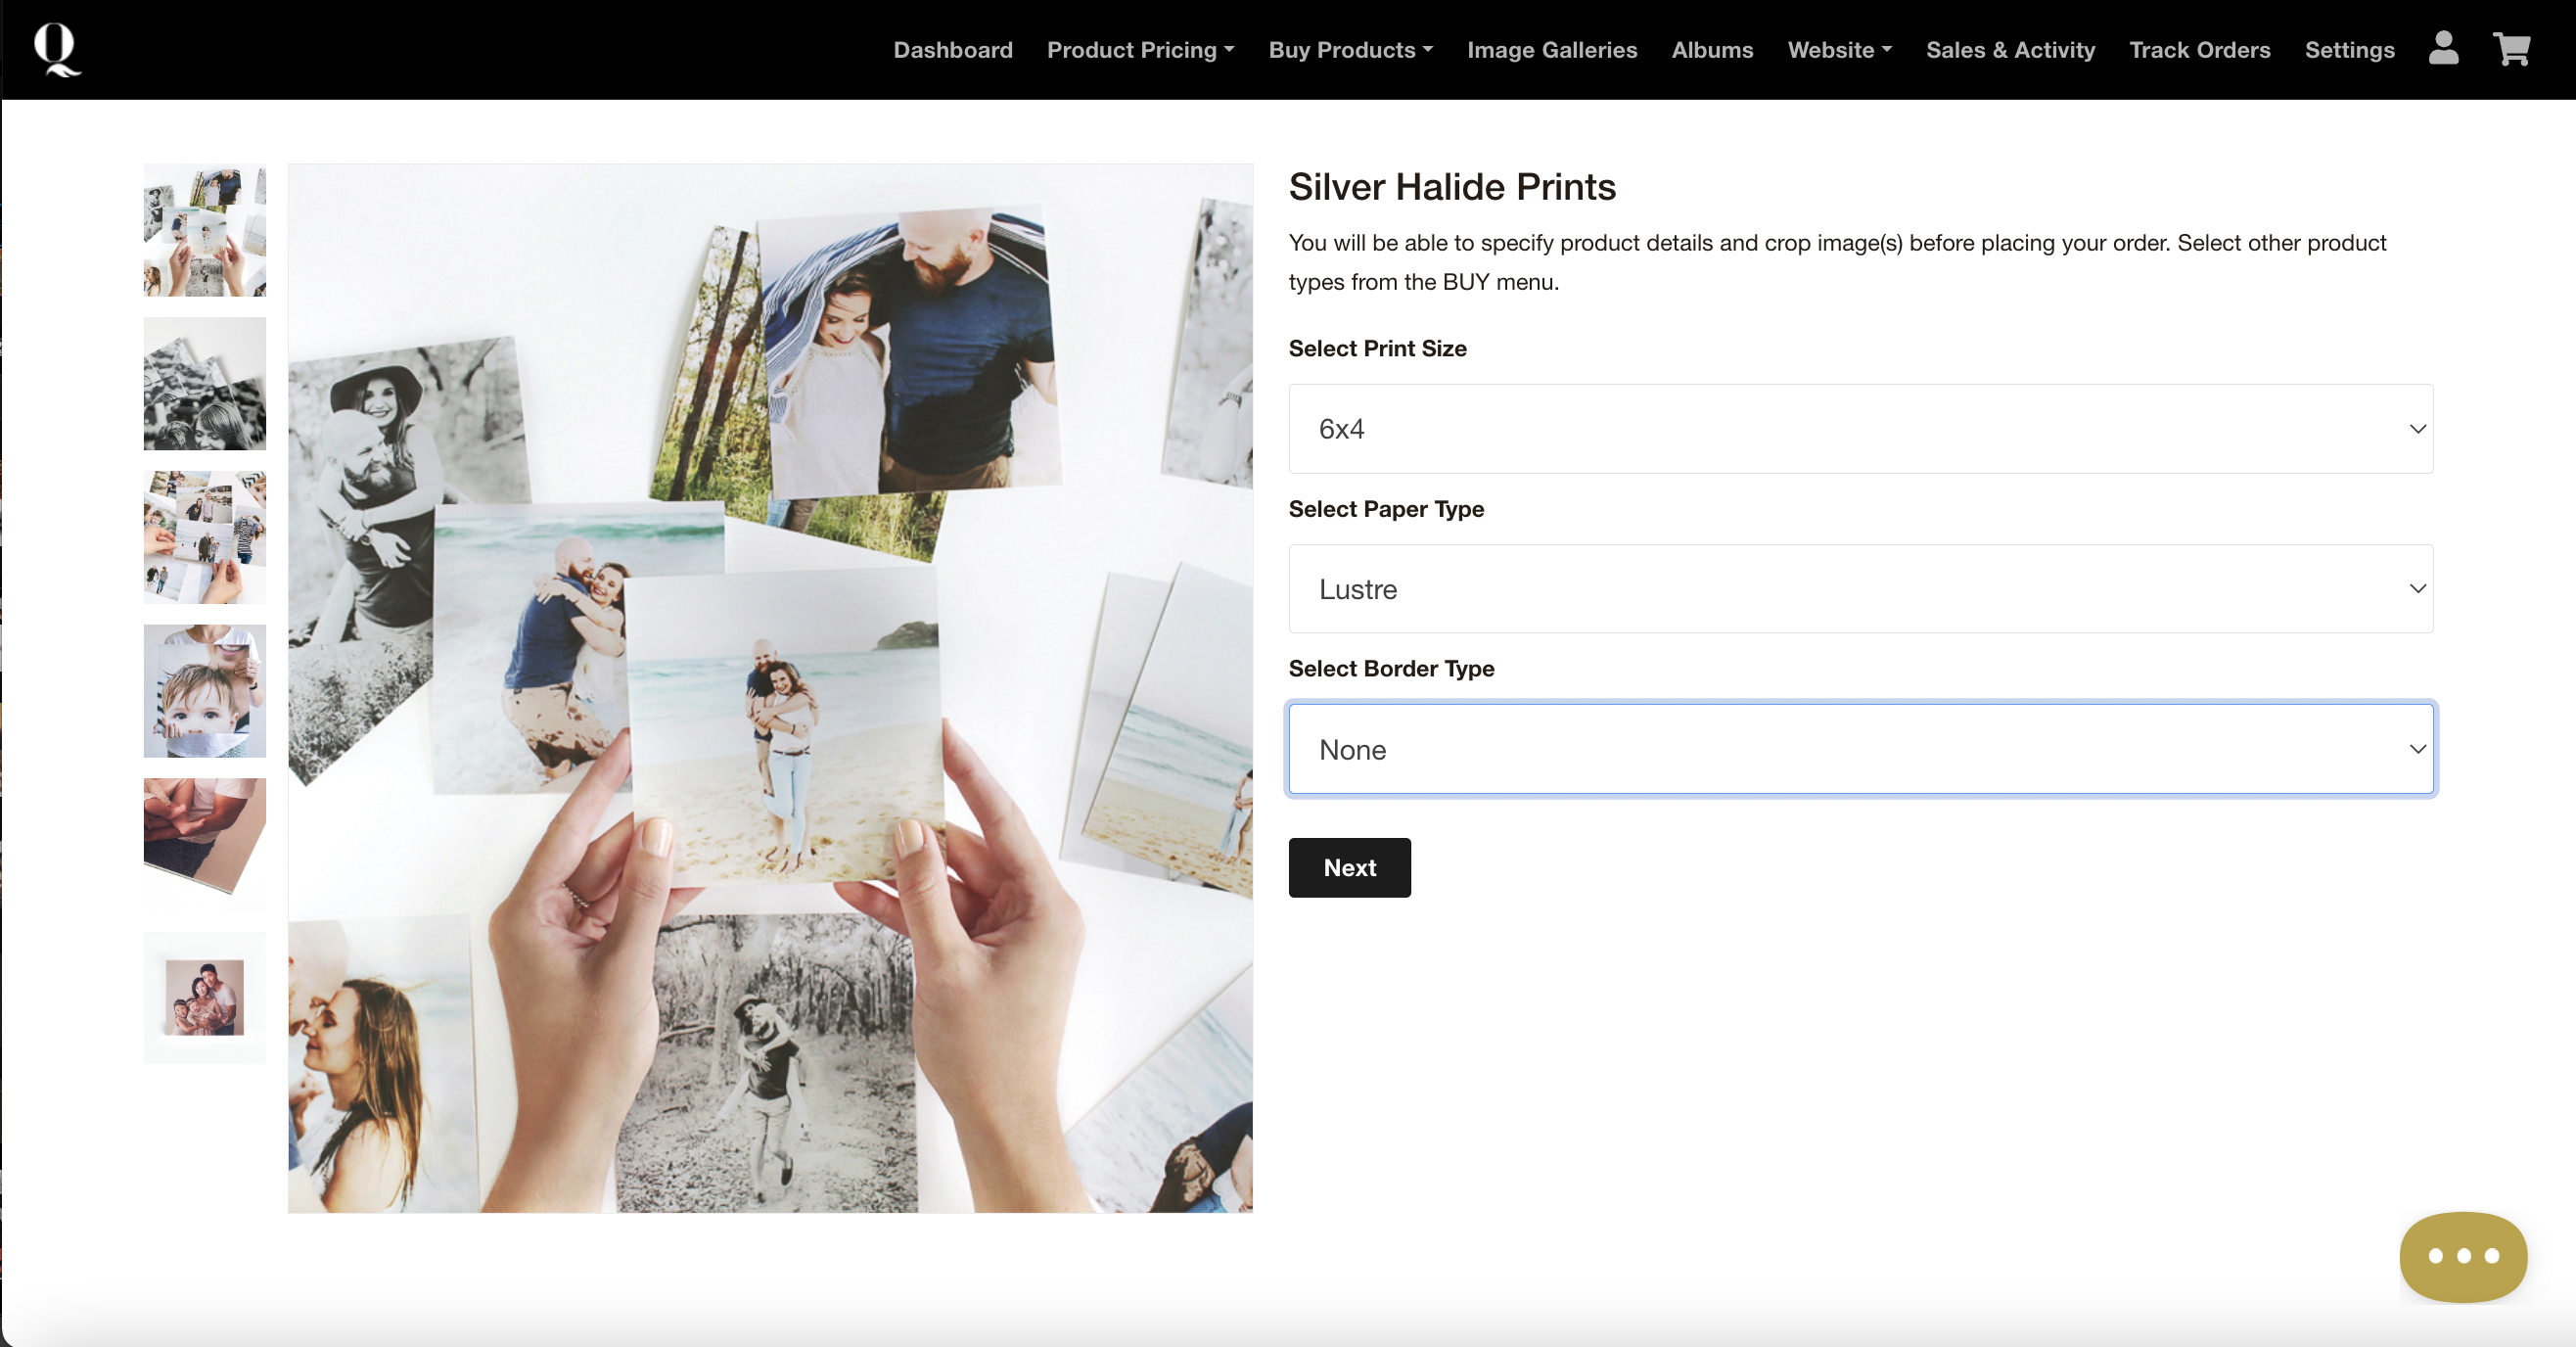Expand the Website menu
Screen dimensions: 2576x1347
[1839, 50]
